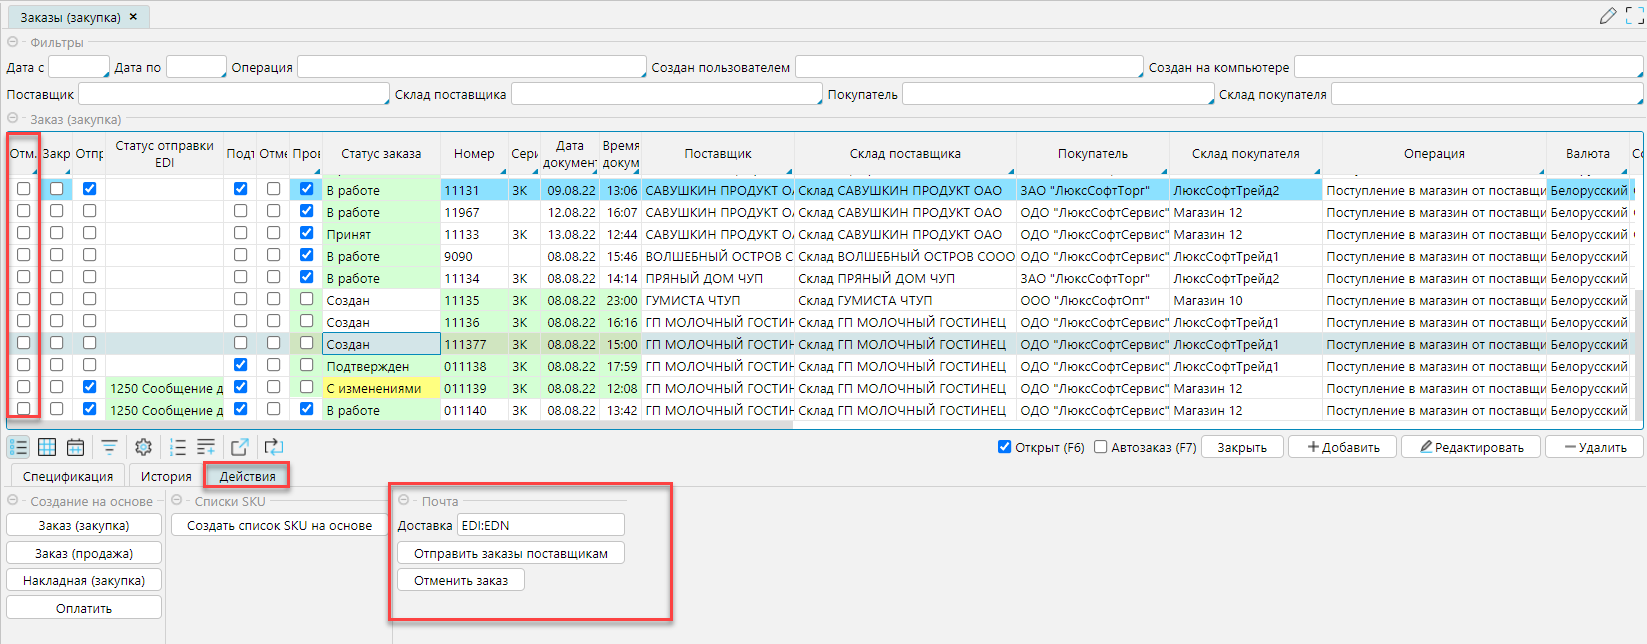Collapse the Создание на основе group
Image resolution: width=1647 pixels, height=644 pixels.
click(x=13, y=501)
